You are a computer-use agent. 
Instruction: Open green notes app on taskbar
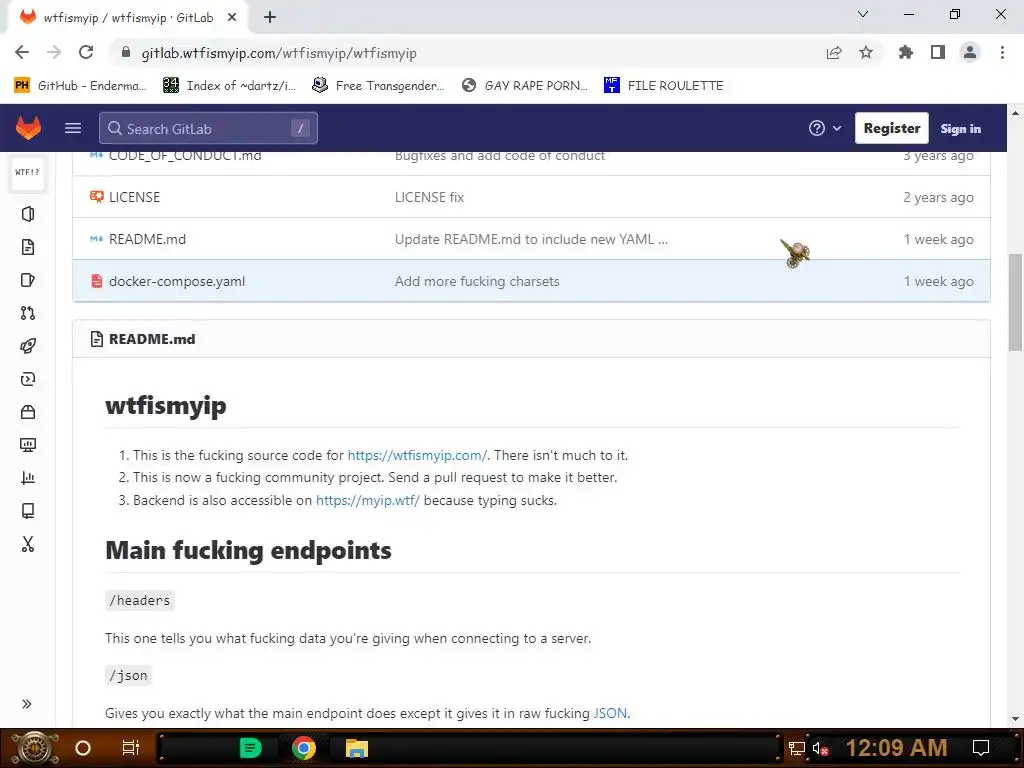tap(250, 748)
